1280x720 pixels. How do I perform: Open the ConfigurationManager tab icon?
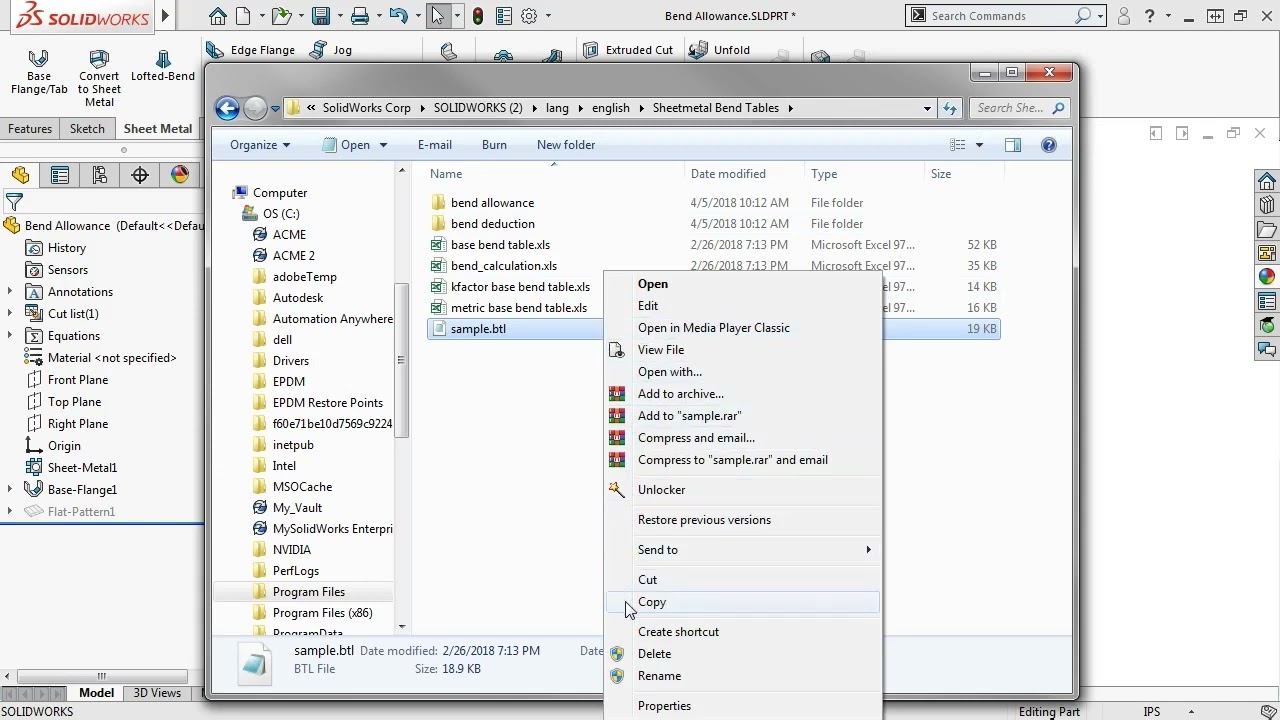pyautogui.click(x=100, y=175)
